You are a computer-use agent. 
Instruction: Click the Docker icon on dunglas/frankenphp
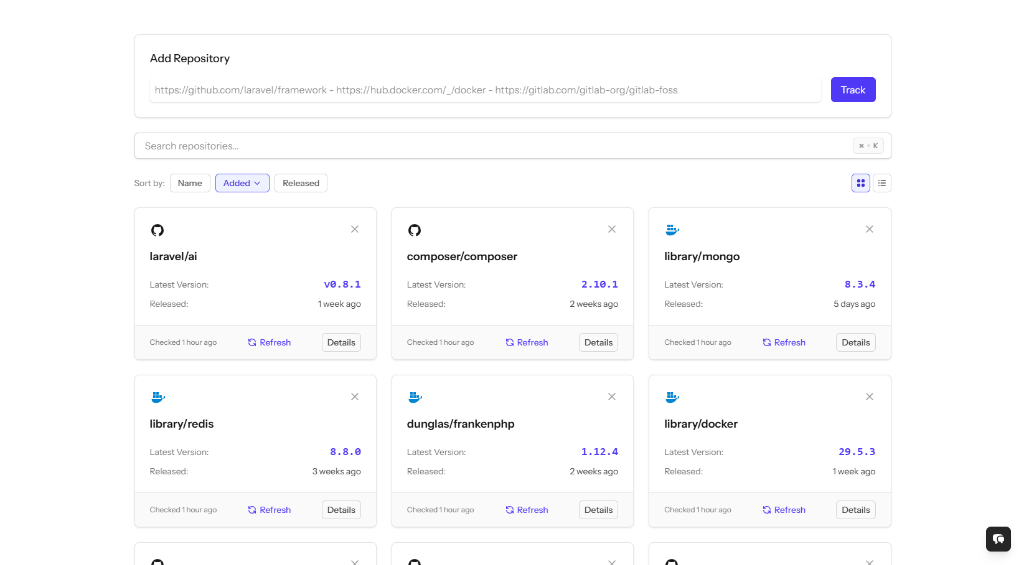coord(415,397)
